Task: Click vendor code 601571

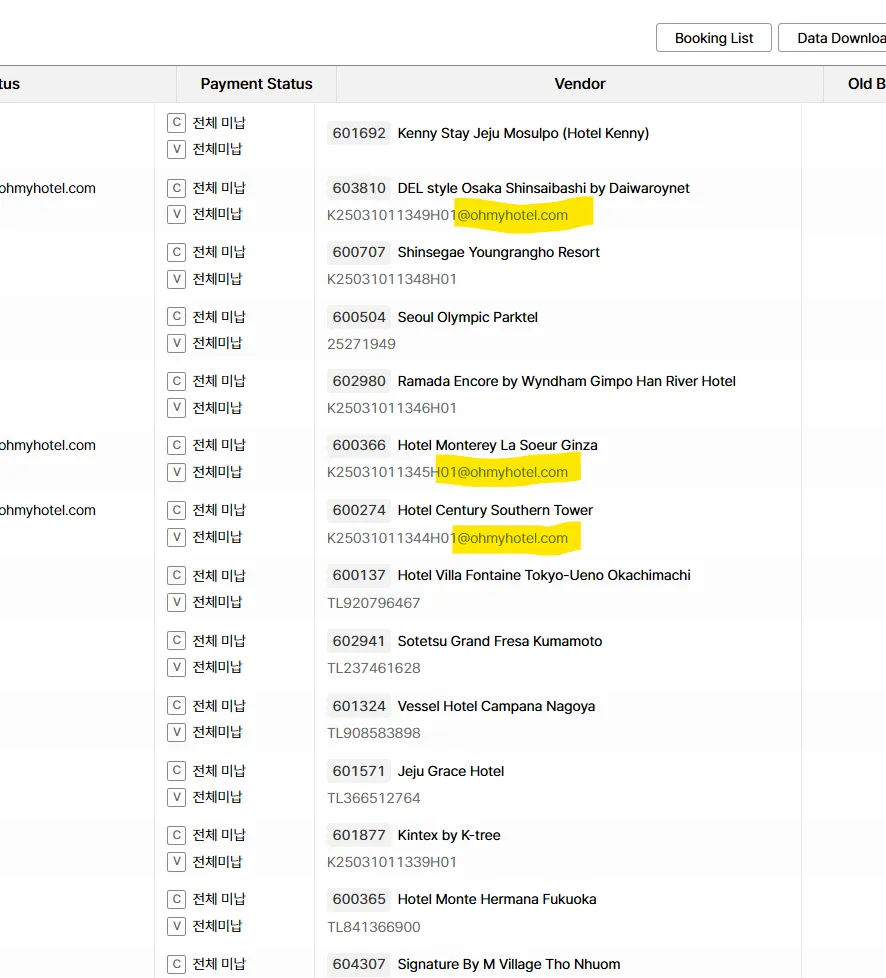Action: 359,771
